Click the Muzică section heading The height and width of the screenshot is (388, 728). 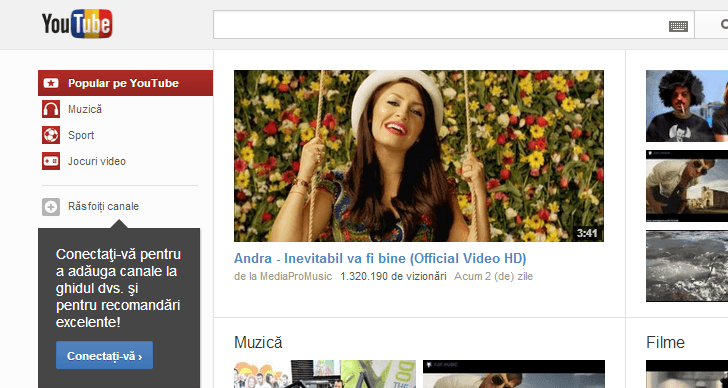[258, 343]
